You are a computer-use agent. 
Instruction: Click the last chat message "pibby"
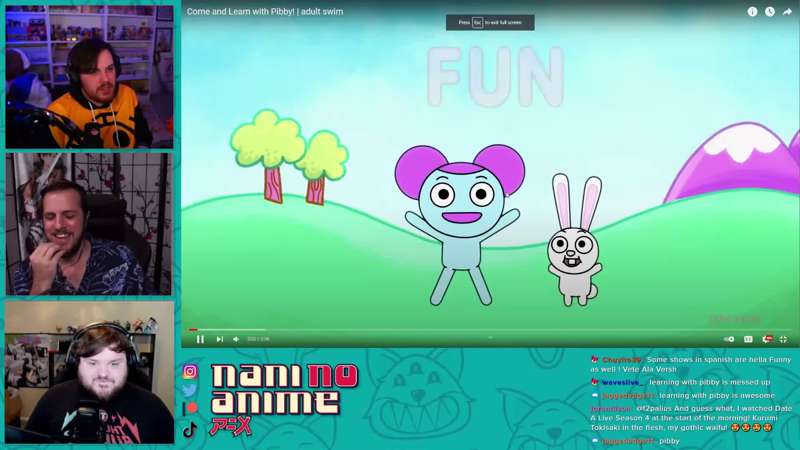coord(669,441)
